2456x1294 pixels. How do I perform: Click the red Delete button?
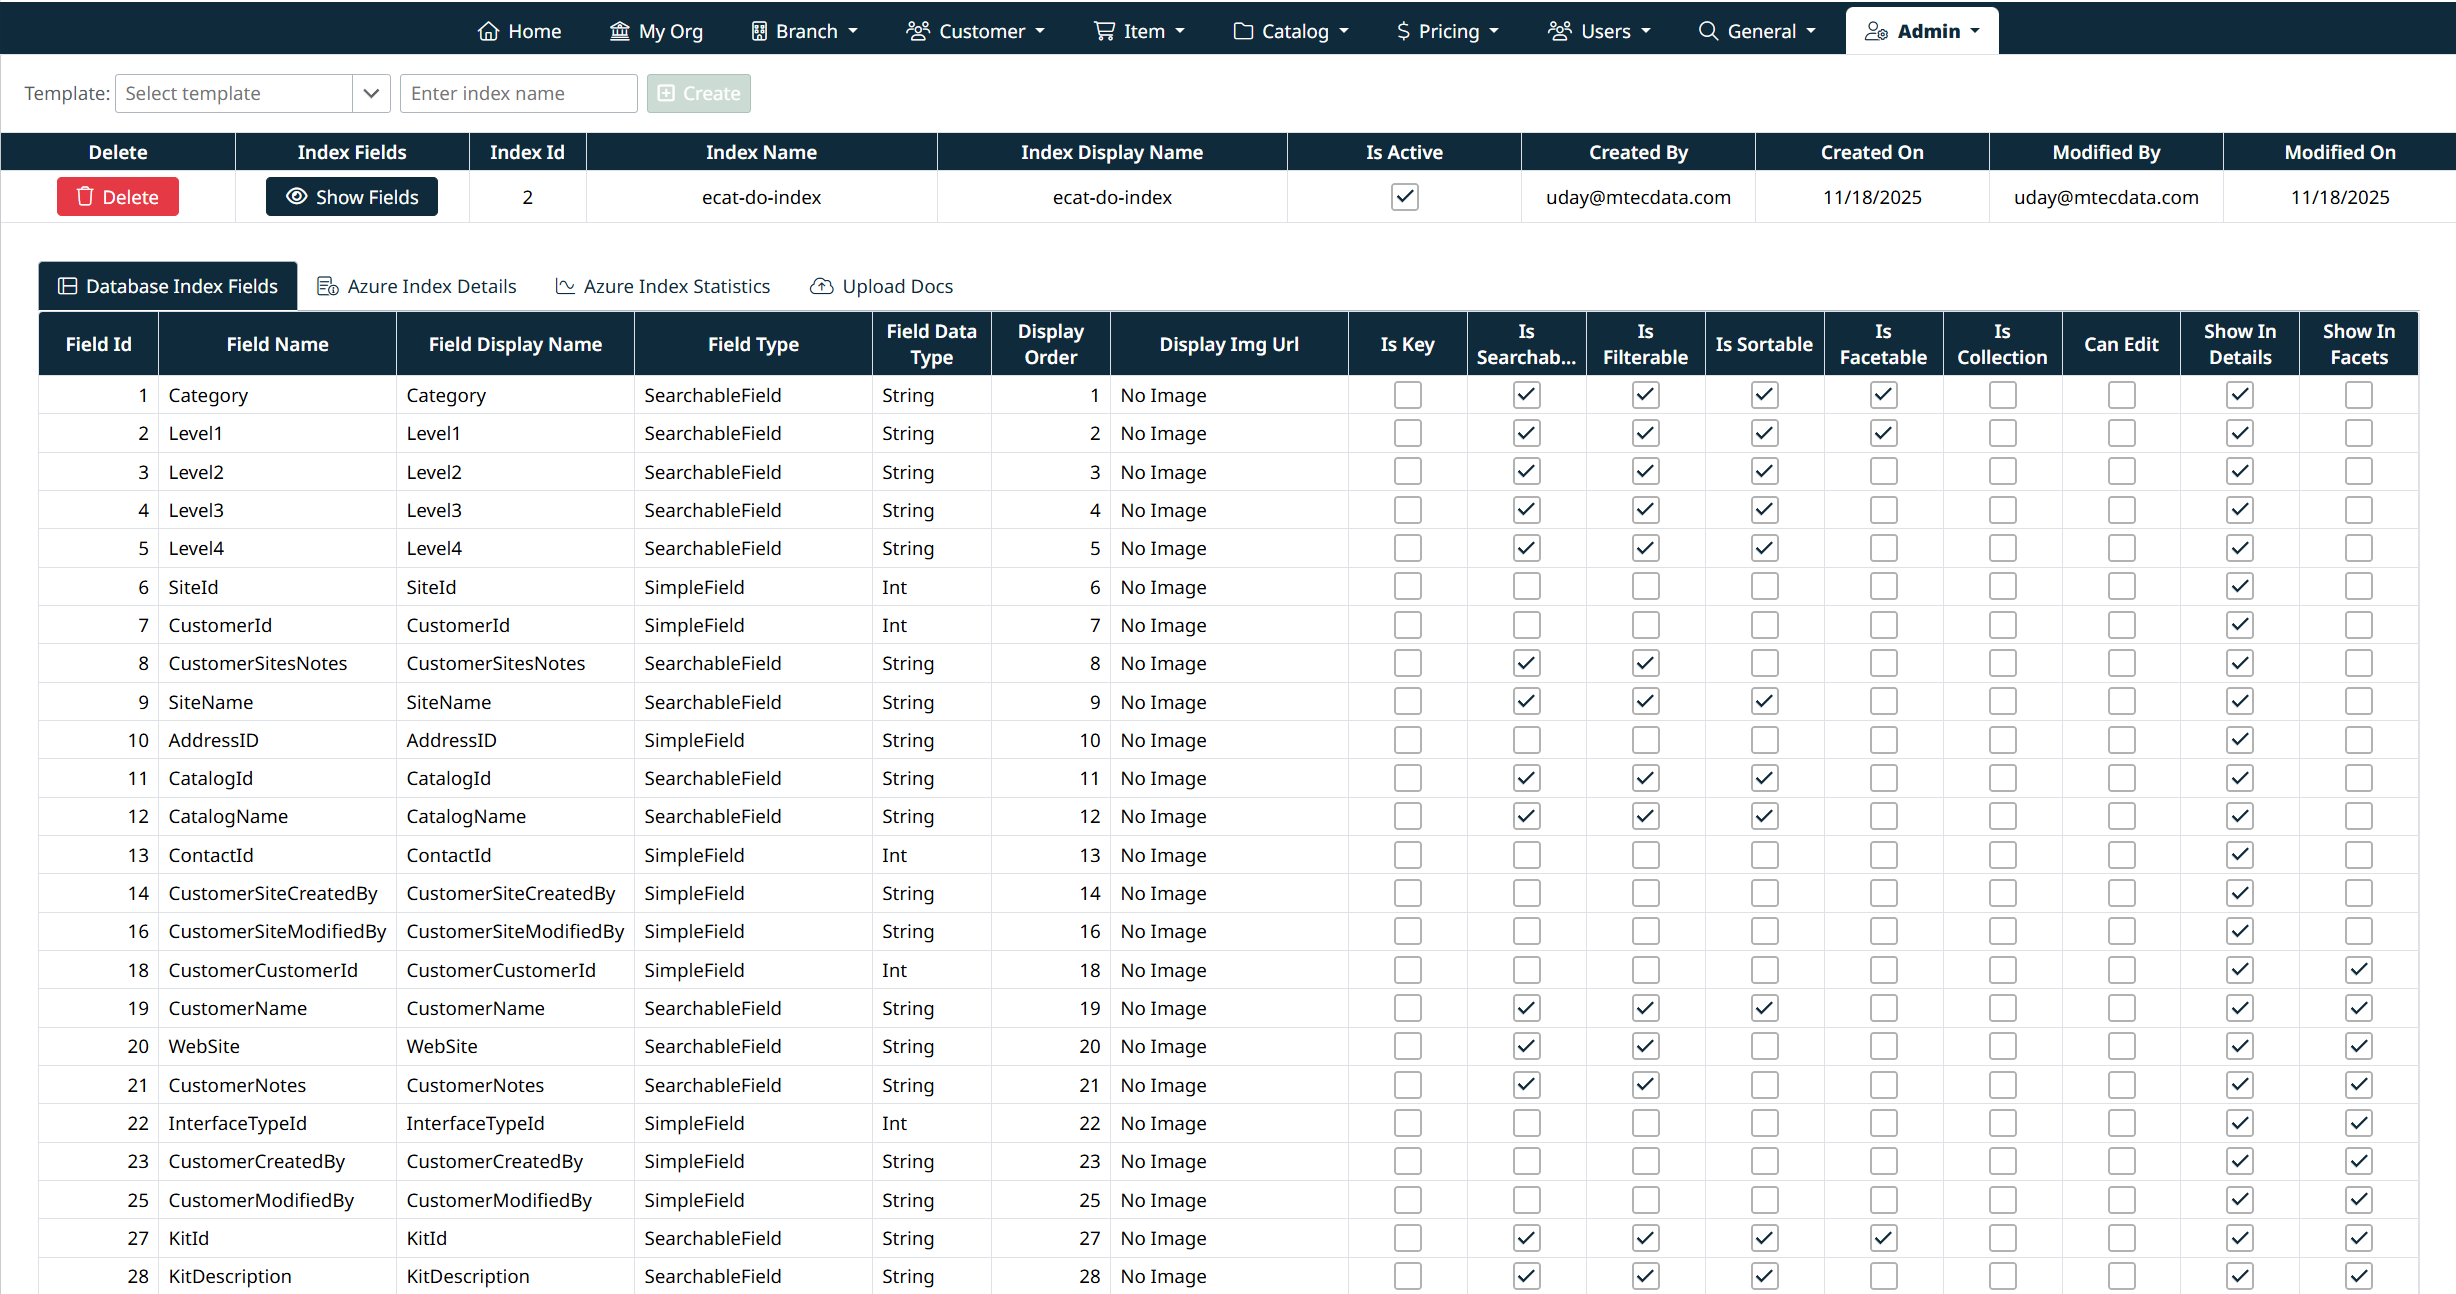(x=118, y=197)
